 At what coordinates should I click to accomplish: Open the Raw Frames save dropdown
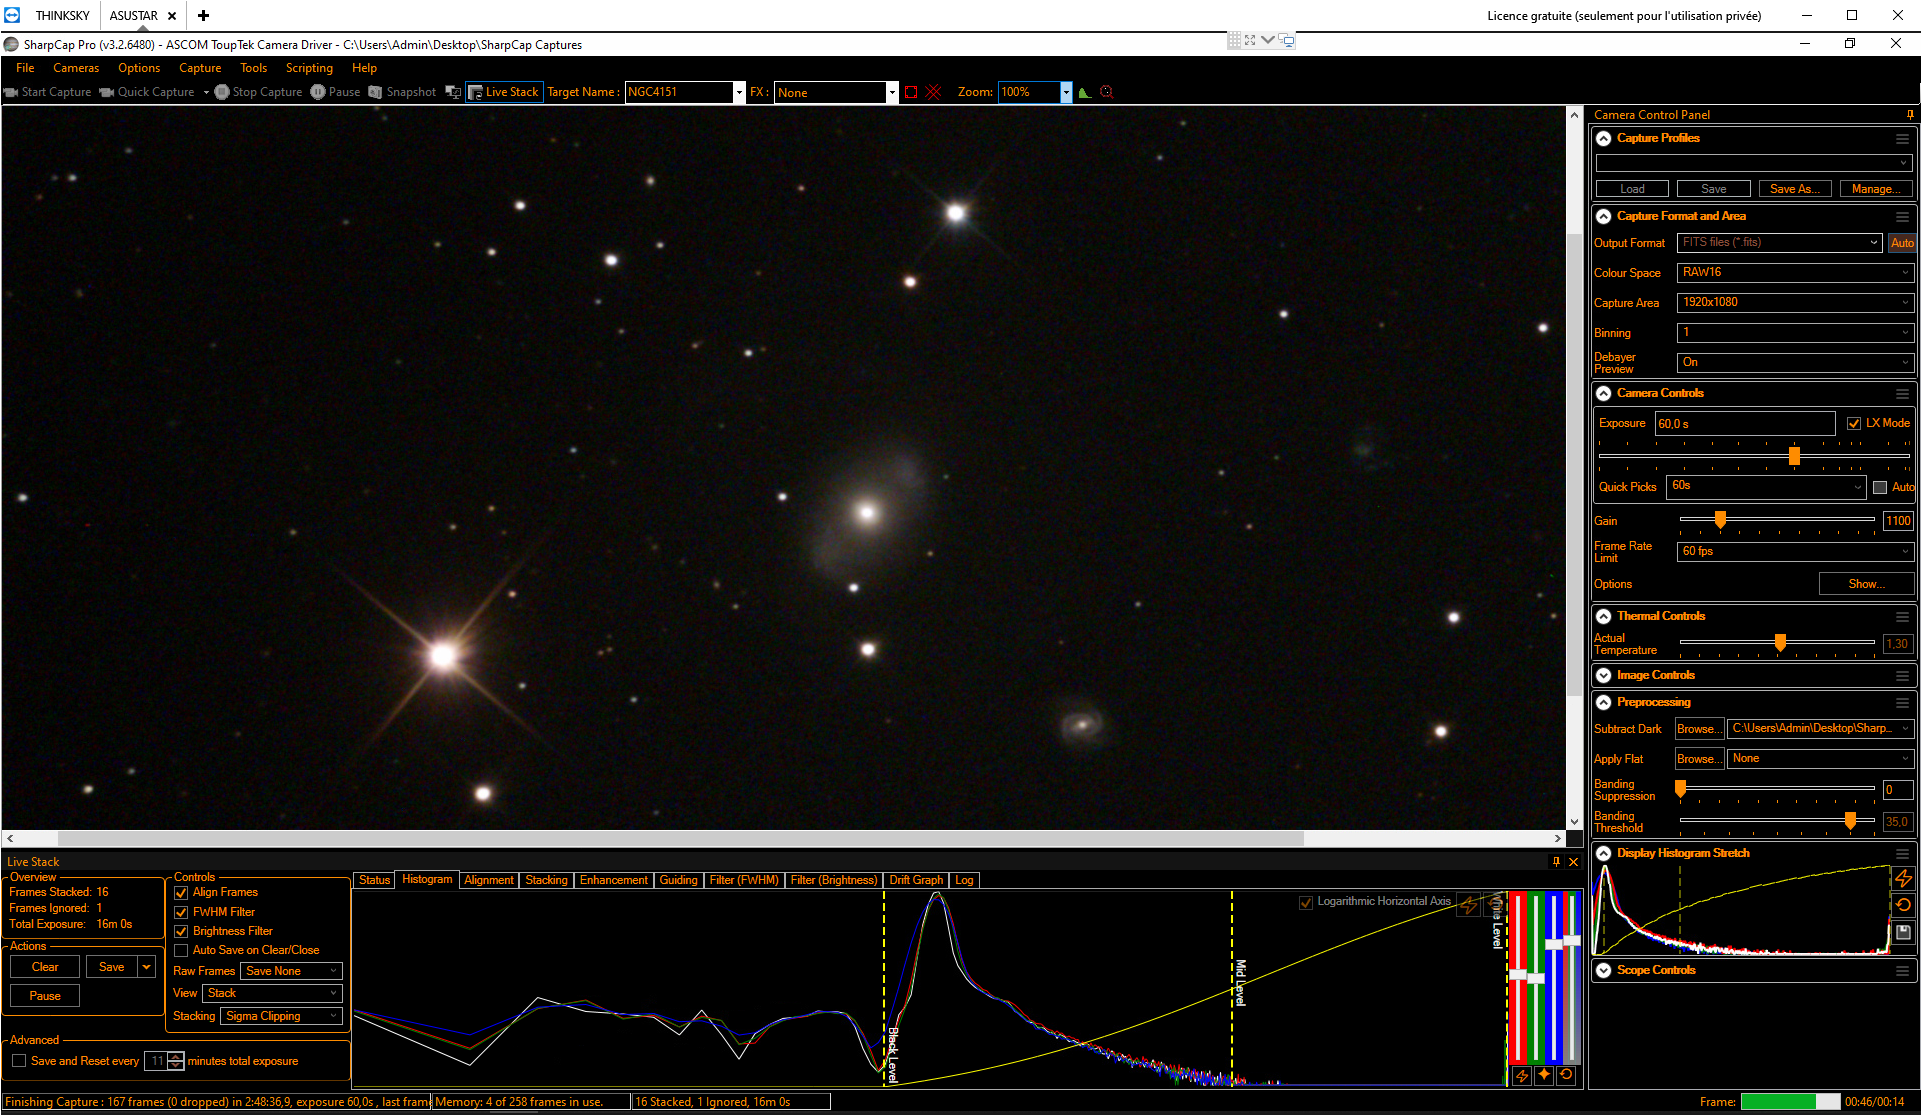[x=291, y=971]
